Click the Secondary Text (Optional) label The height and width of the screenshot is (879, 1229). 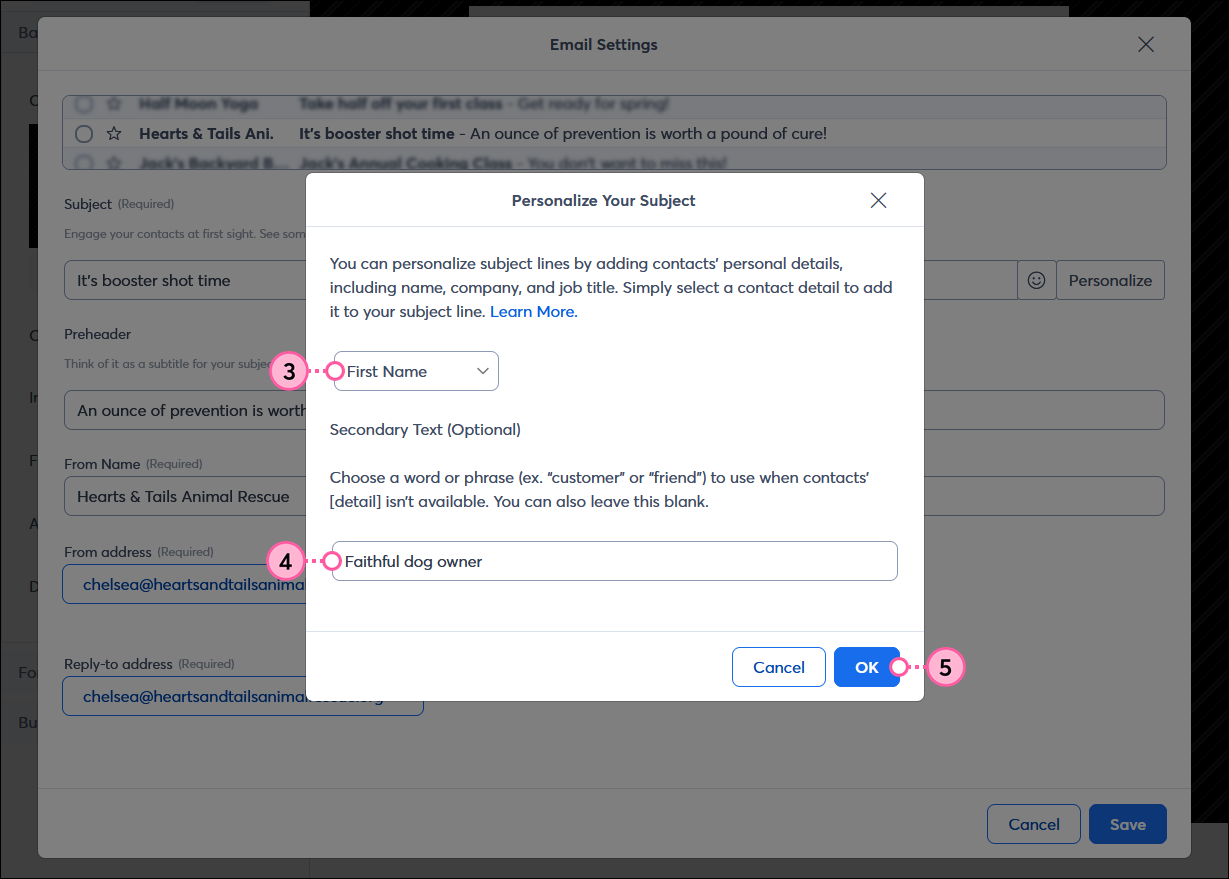(425, 429)
